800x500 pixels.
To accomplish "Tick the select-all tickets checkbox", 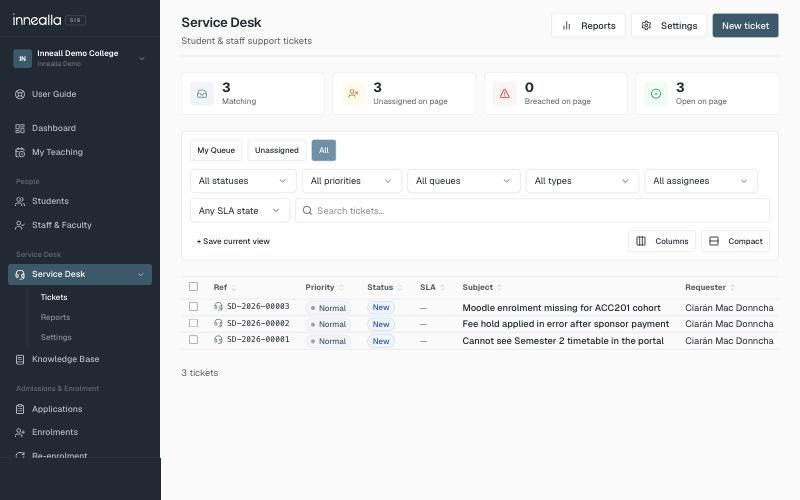I will pos(193,287).
